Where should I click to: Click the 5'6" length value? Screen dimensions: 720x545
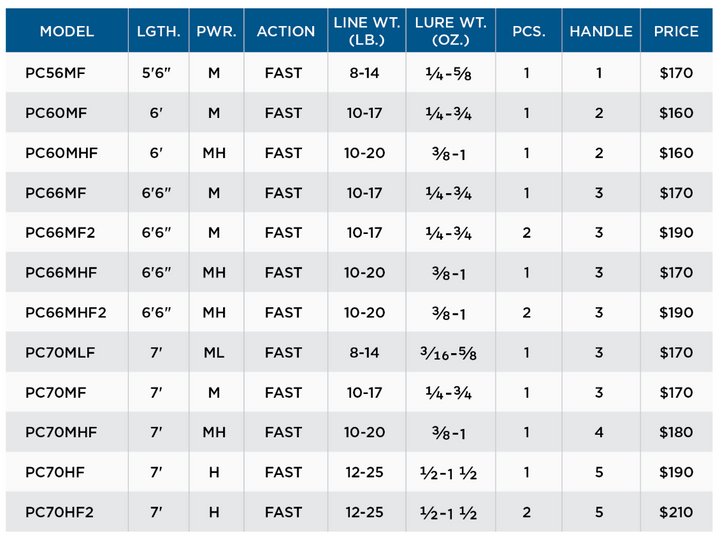click(156, 73)
